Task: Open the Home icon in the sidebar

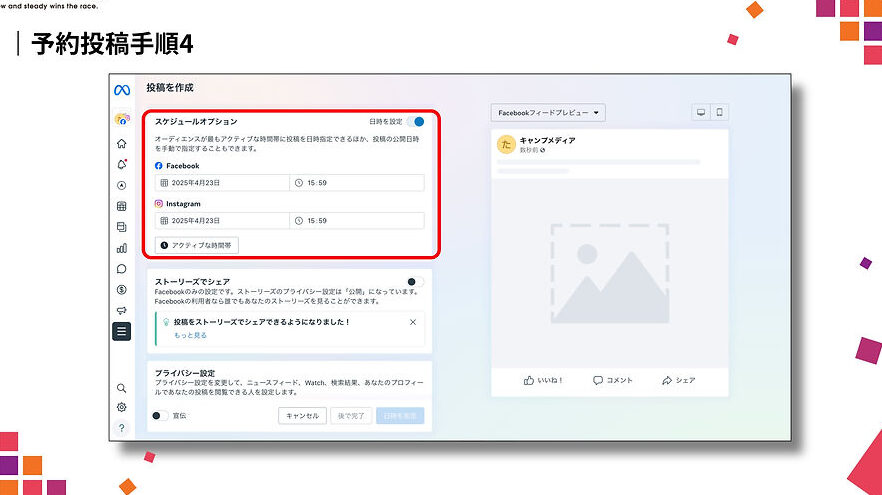Action: 121,144
